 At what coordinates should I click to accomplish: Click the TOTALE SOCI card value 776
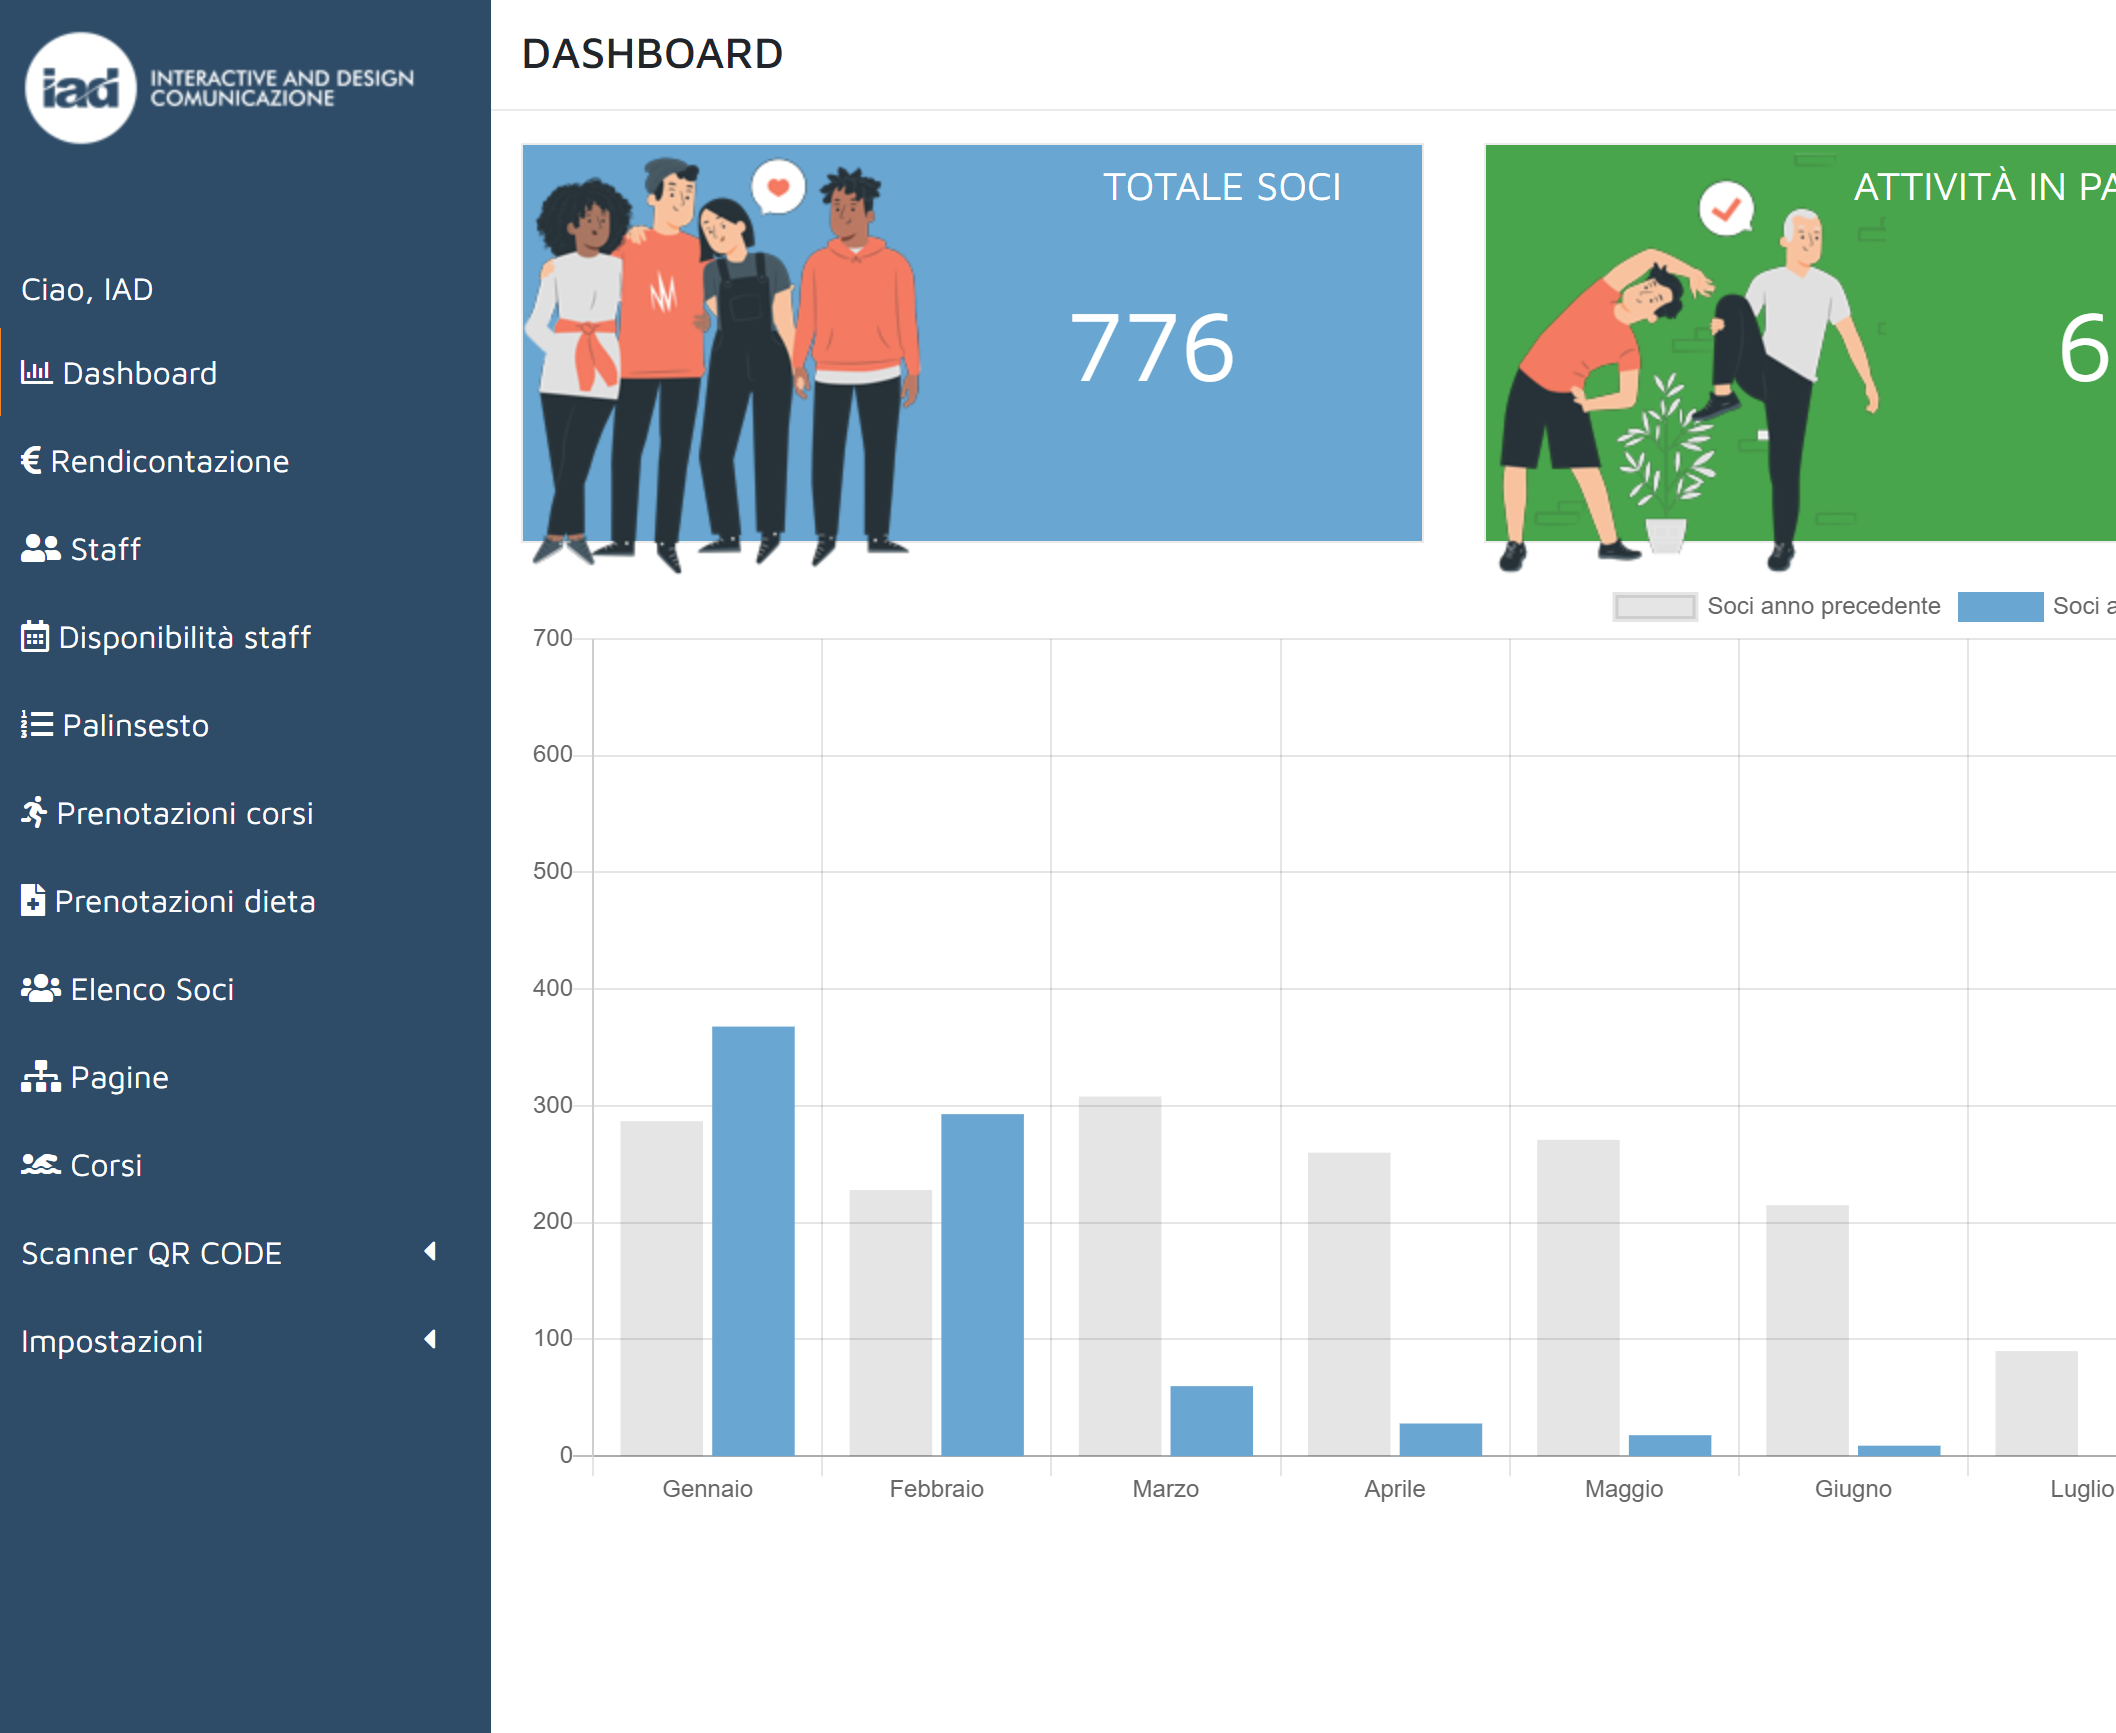coord(1152,348)
